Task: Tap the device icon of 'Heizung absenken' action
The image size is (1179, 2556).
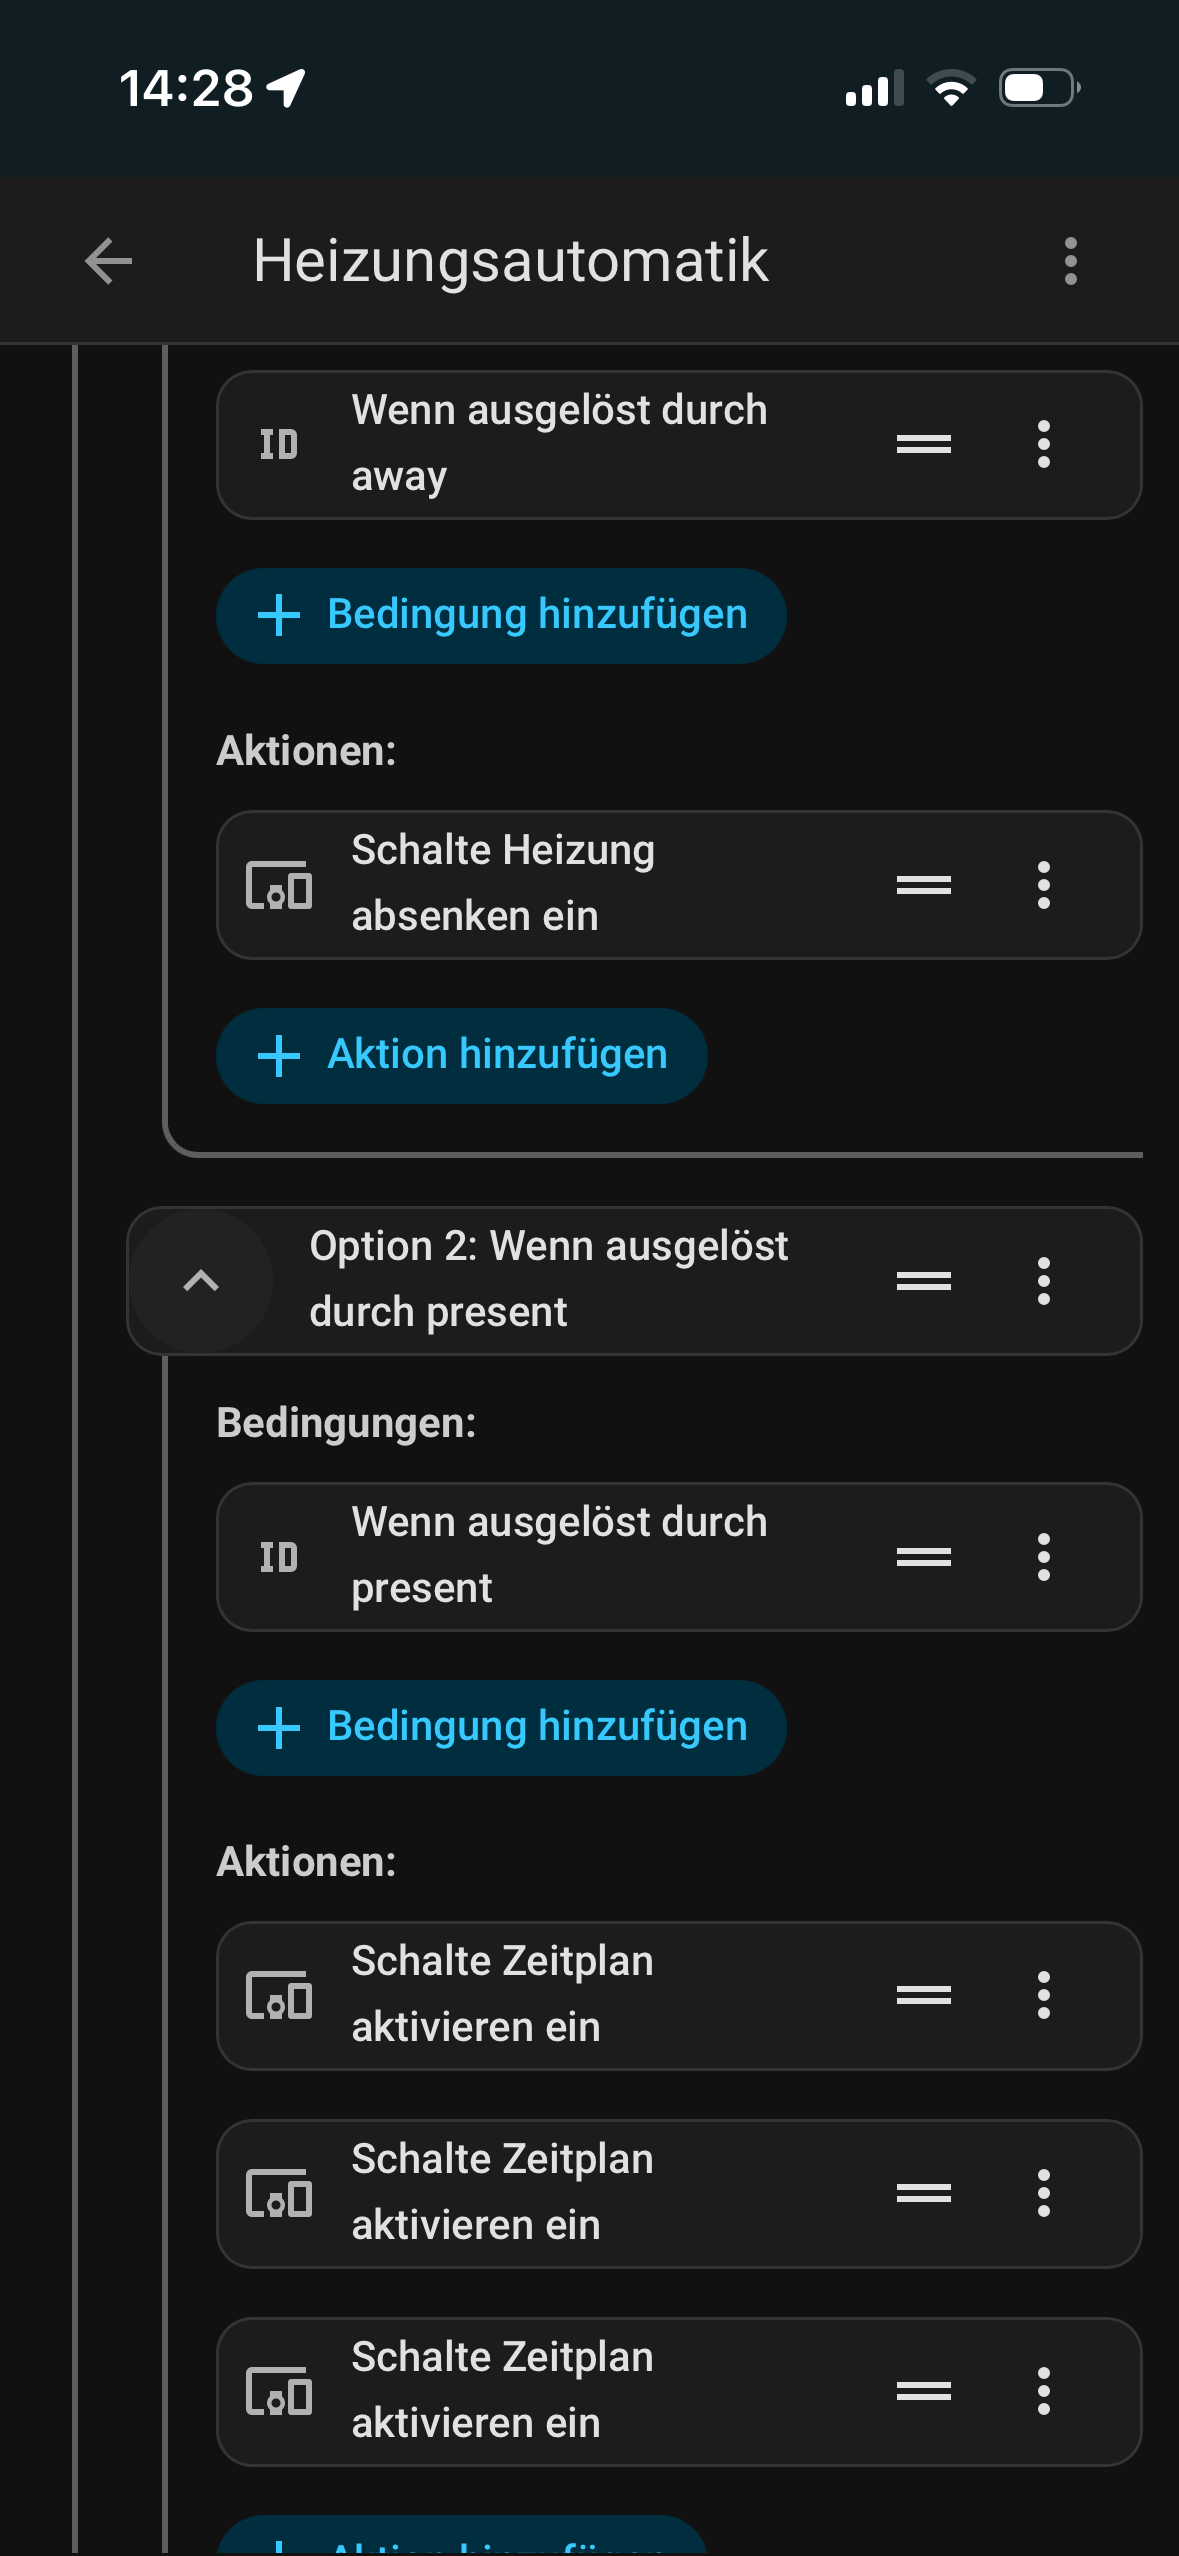Action: 279,885
